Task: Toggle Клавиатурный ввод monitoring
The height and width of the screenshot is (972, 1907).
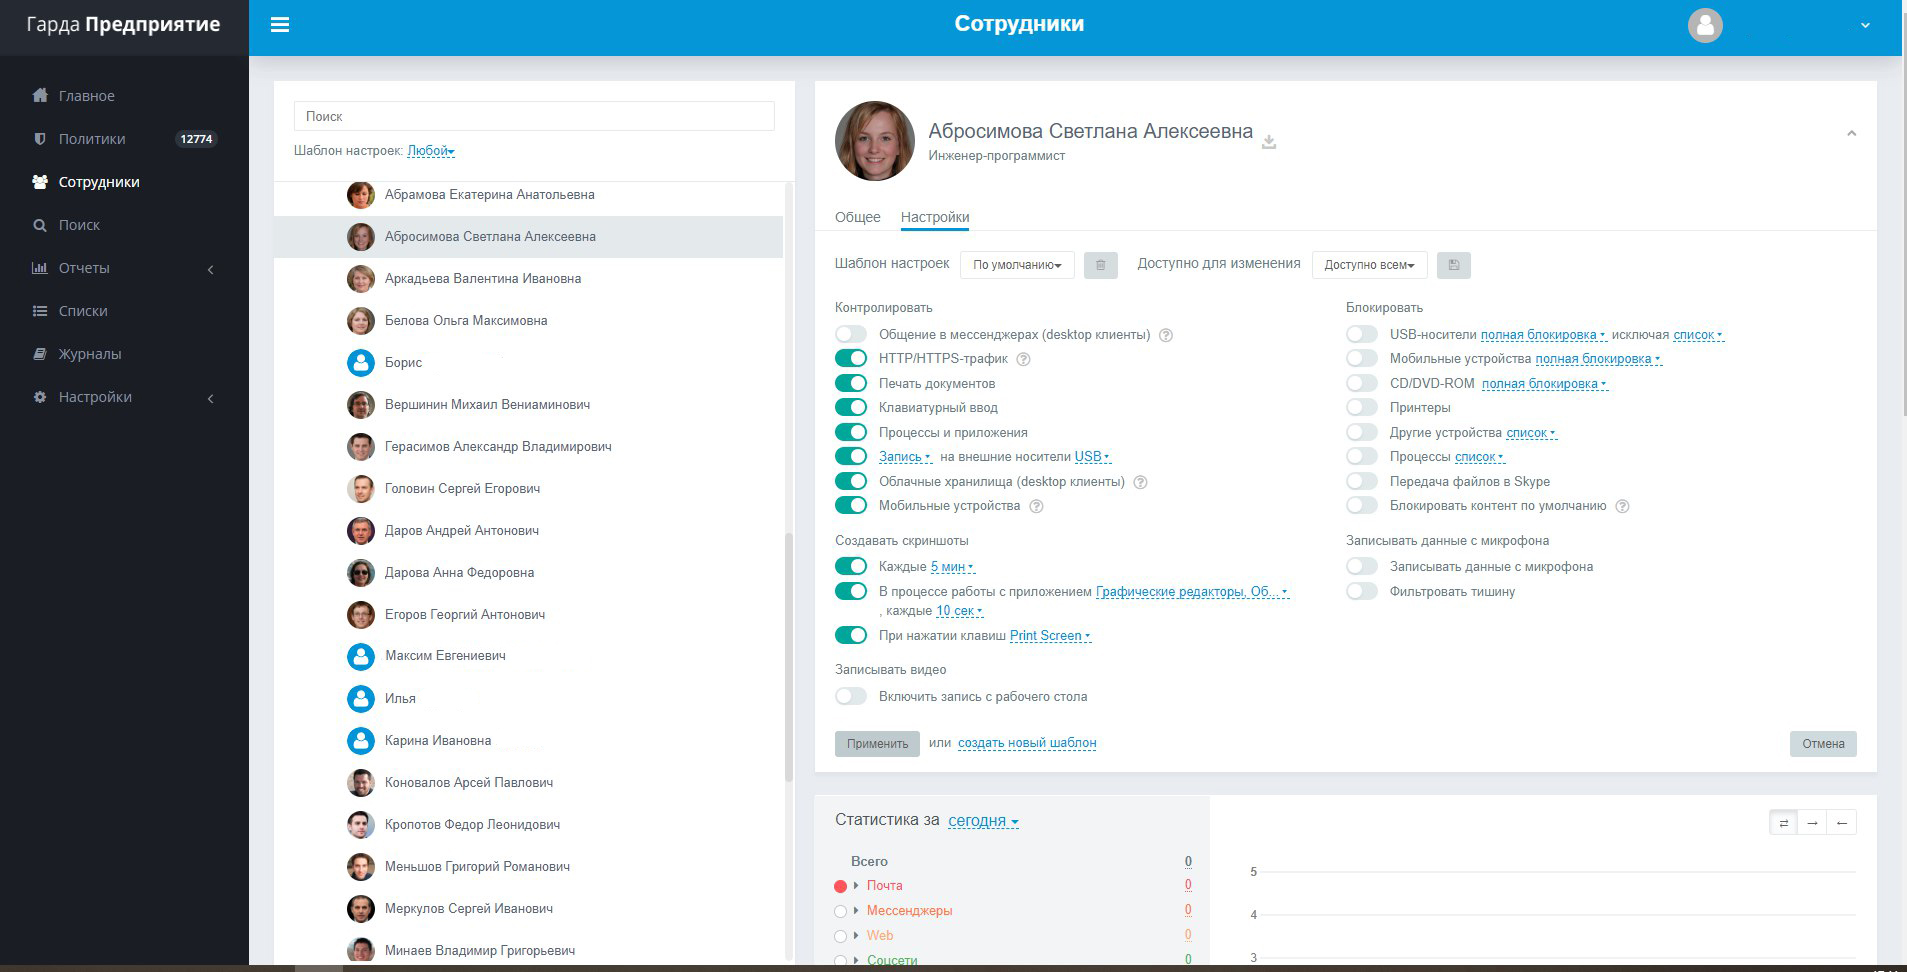Action: 851,407
